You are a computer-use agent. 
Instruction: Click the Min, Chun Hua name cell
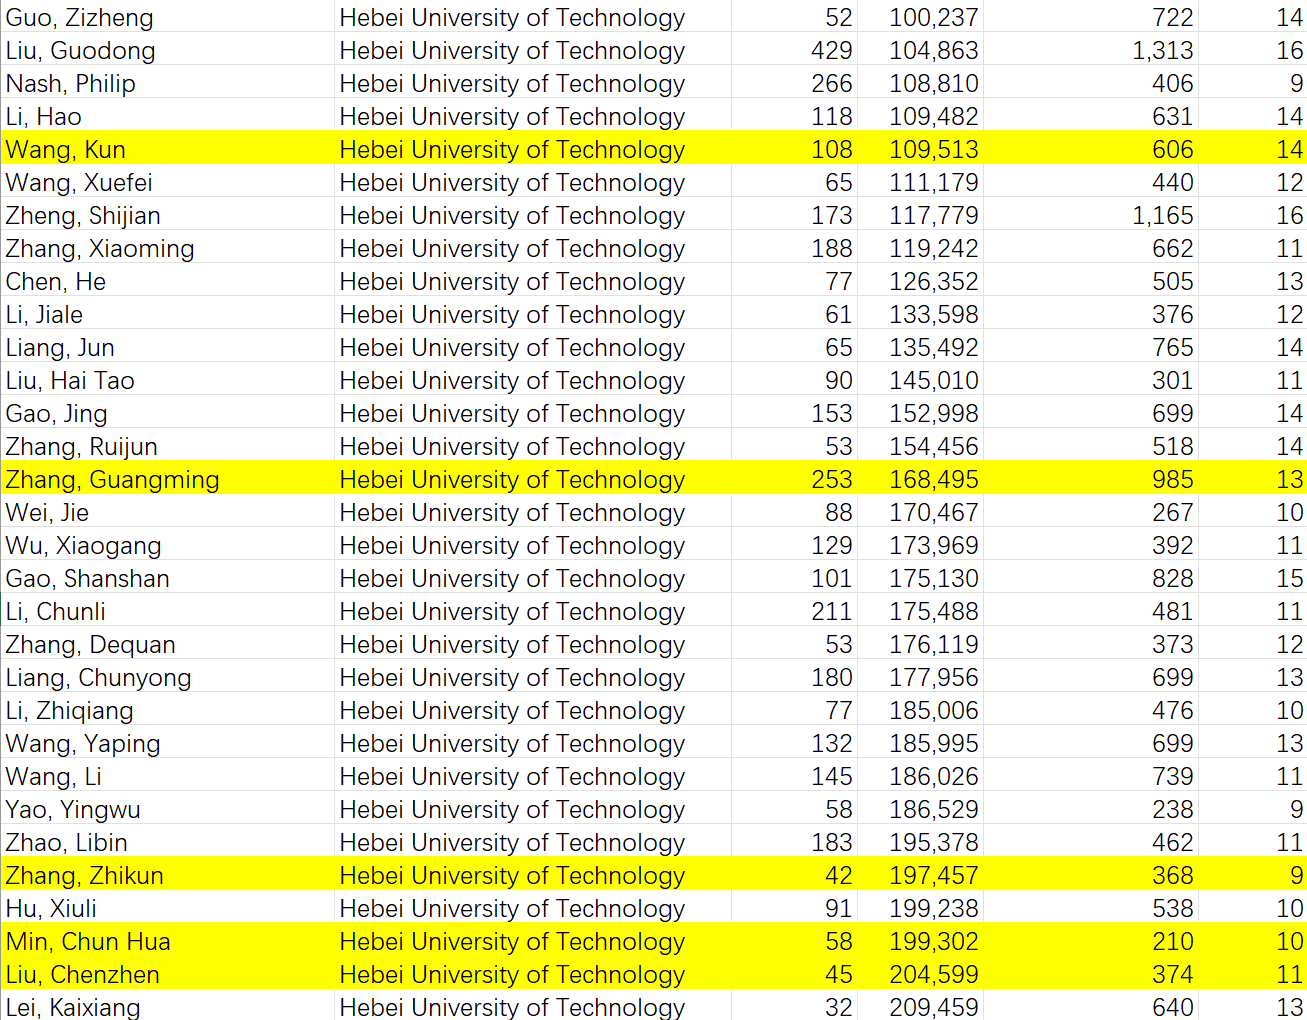click(x=88, y=942)
